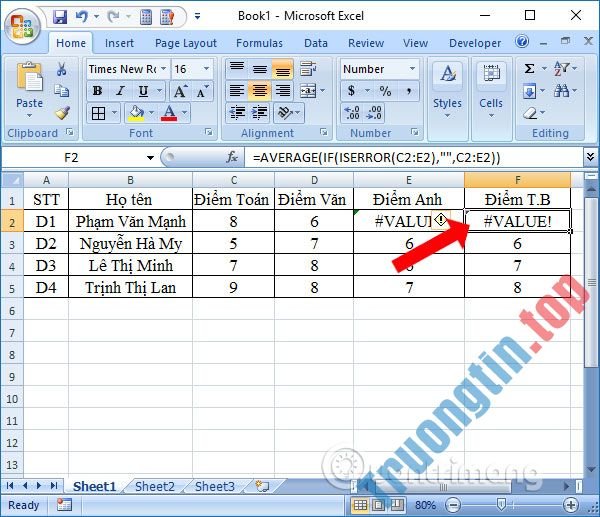Top align cell contents
This screenshot has width=600, height=517.
pyautogui.click(x=237, y=69)
